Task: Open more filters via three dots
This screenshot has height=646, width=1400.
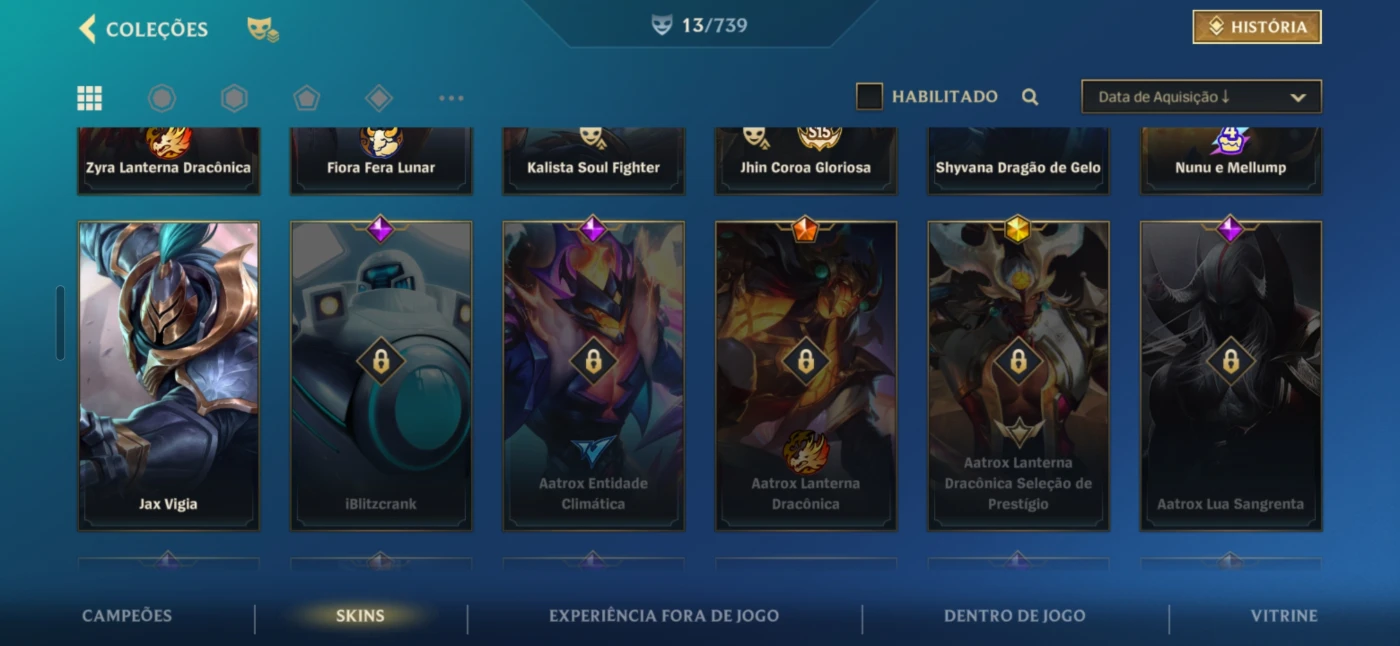Action: point(451,98)
